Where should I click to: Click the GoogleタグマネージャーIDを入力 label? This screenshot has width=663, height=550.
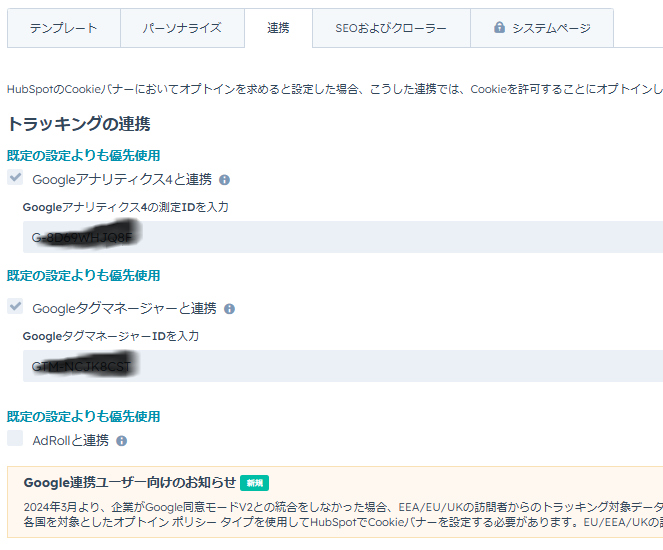[111, 336]
